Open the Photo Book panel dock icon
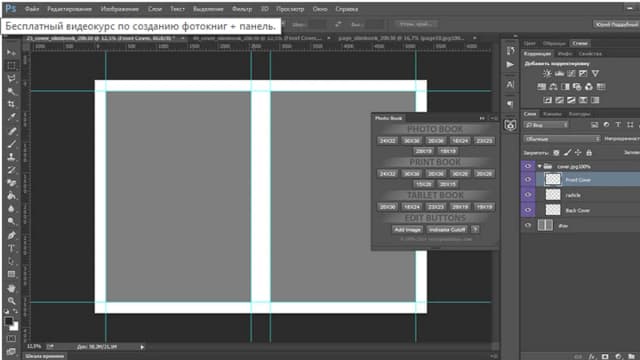Viewport: 640px width, 360px height. pos(510,125)
